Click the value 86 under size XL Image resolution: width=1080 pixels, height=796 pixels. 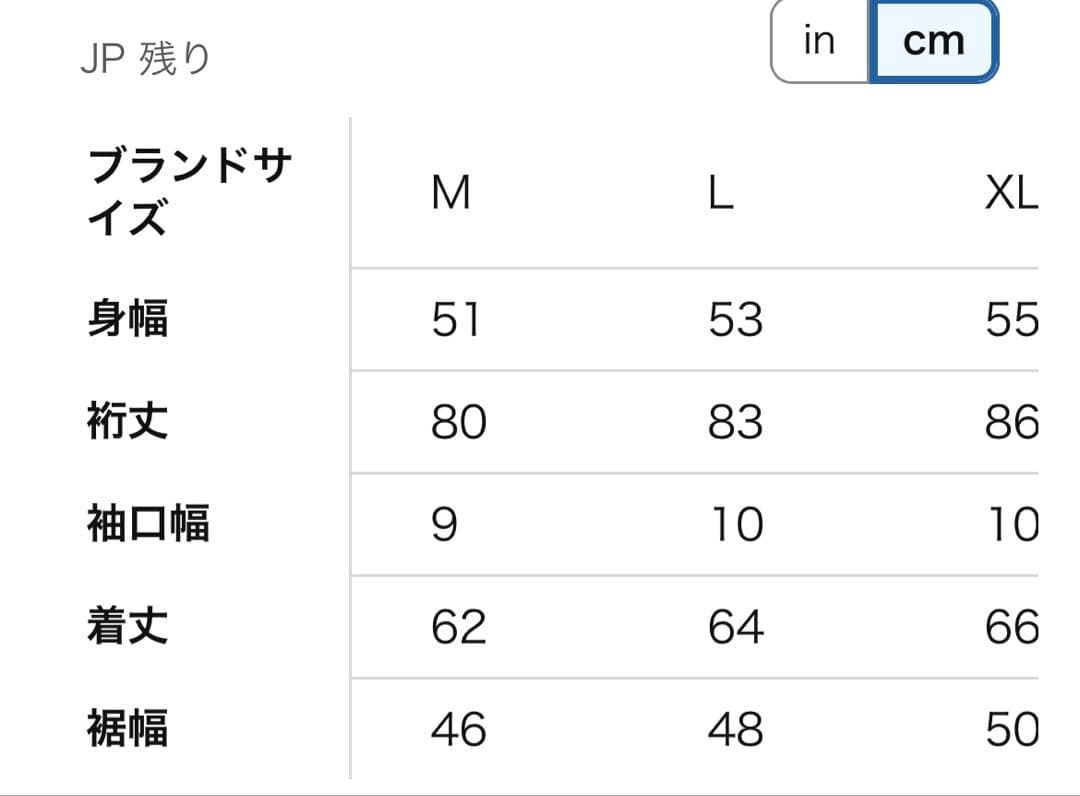click(x=1011, y=421)
